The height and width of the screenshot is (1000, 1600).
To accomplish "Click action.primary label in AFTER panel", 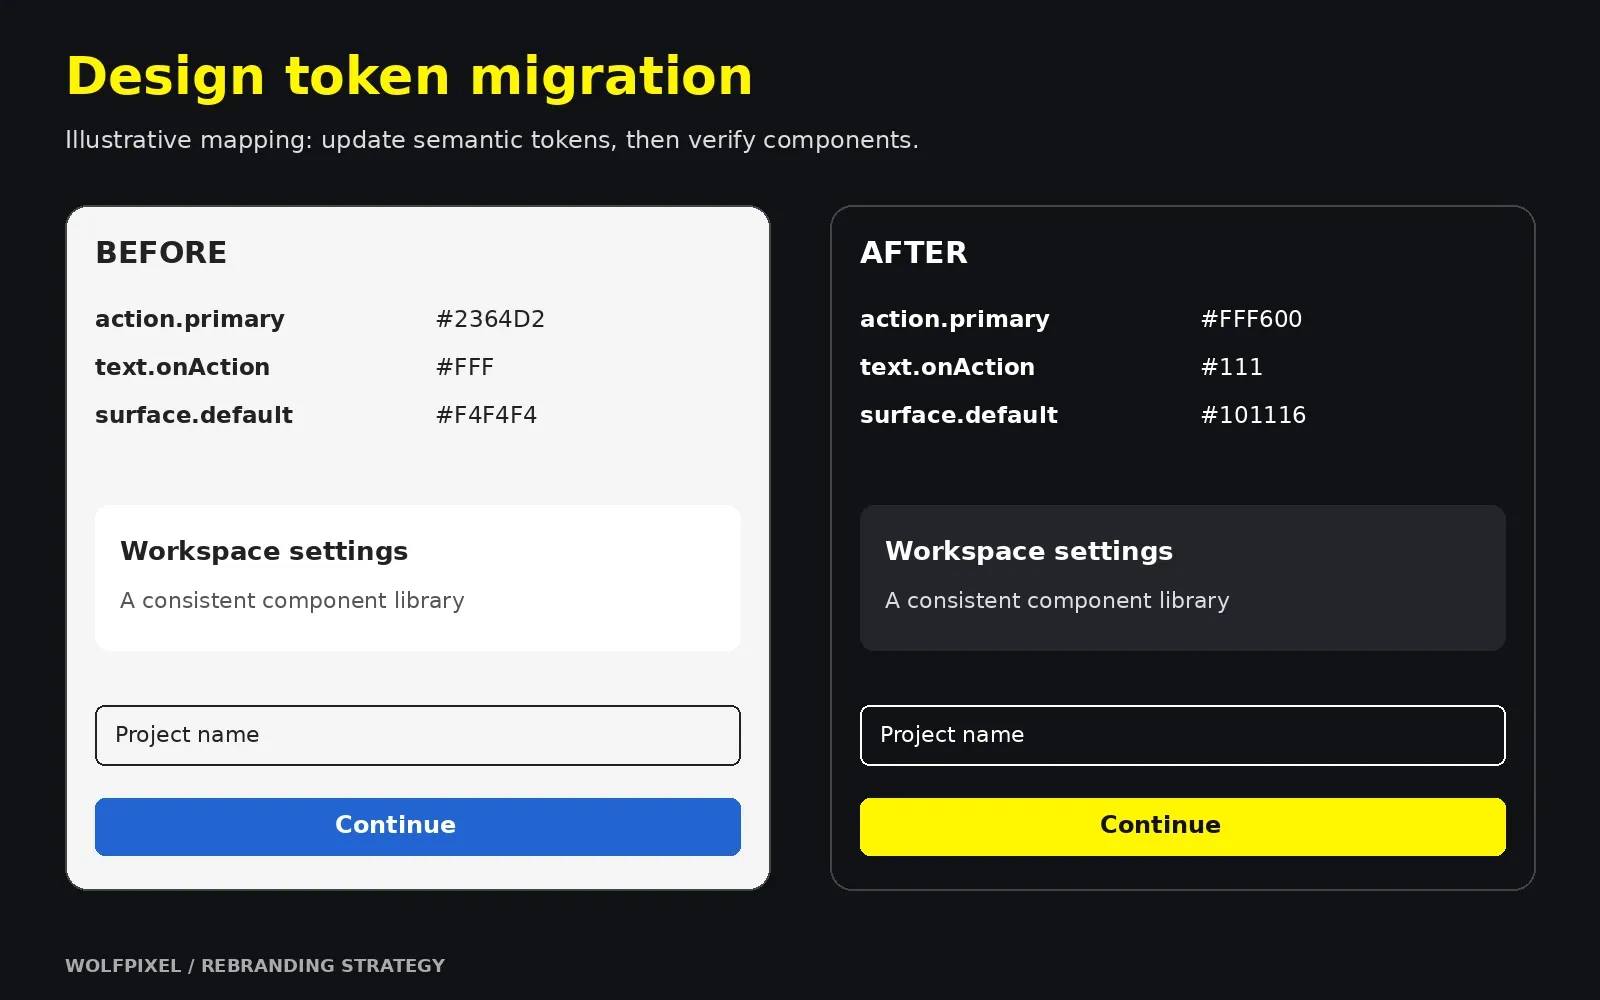I will point(955,320).
